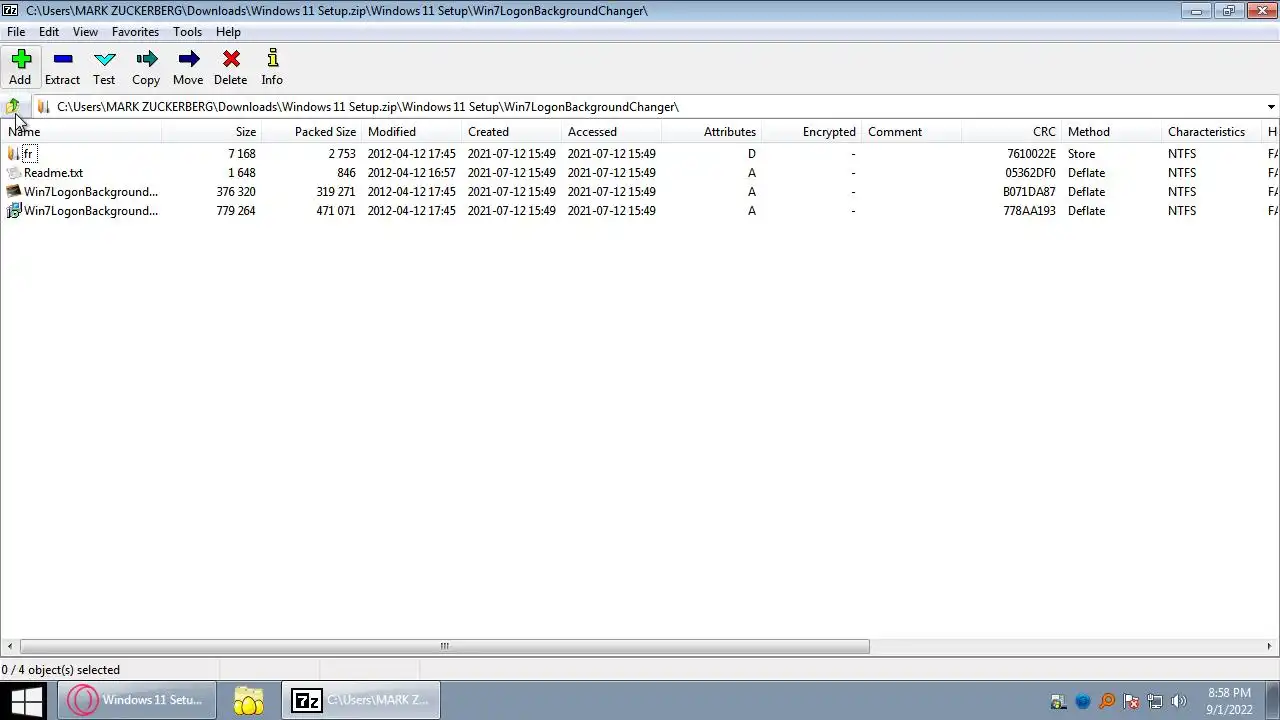Click status bar 0 / 4 object(s) selected

point(61,670)
